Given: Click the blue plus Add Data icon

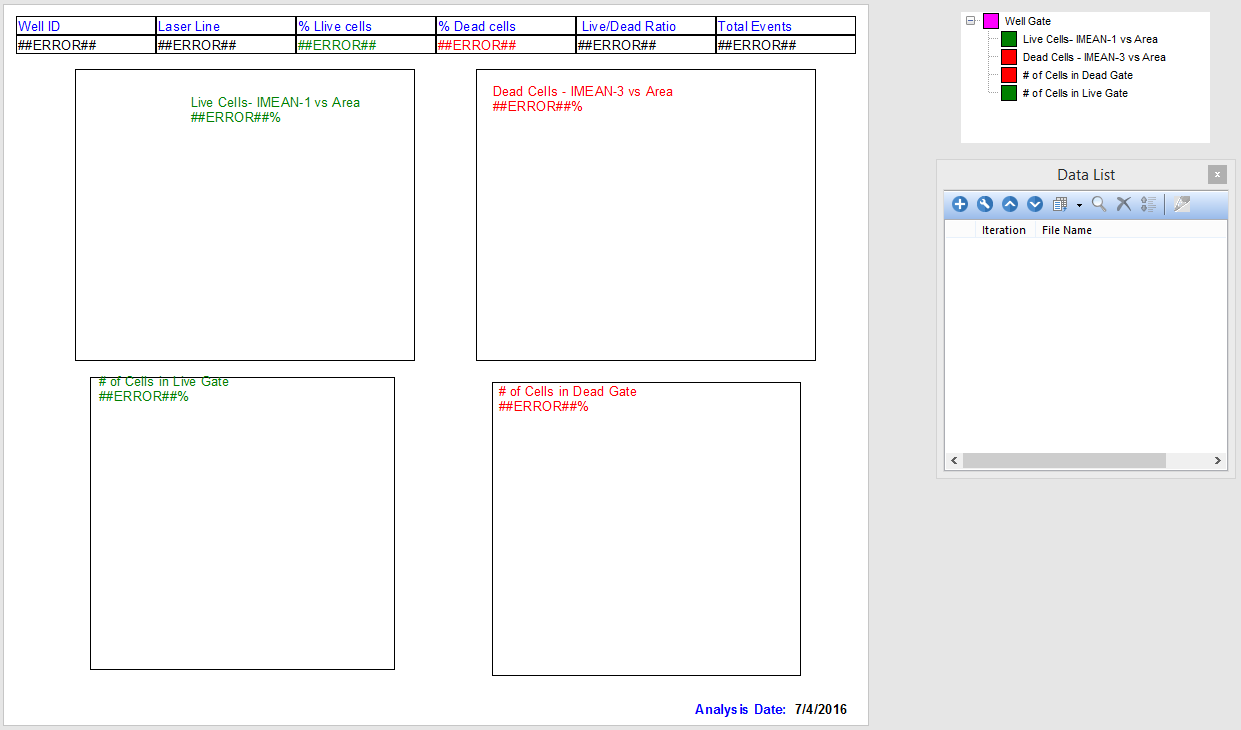Looking at the screenshot, I should 960,204.
